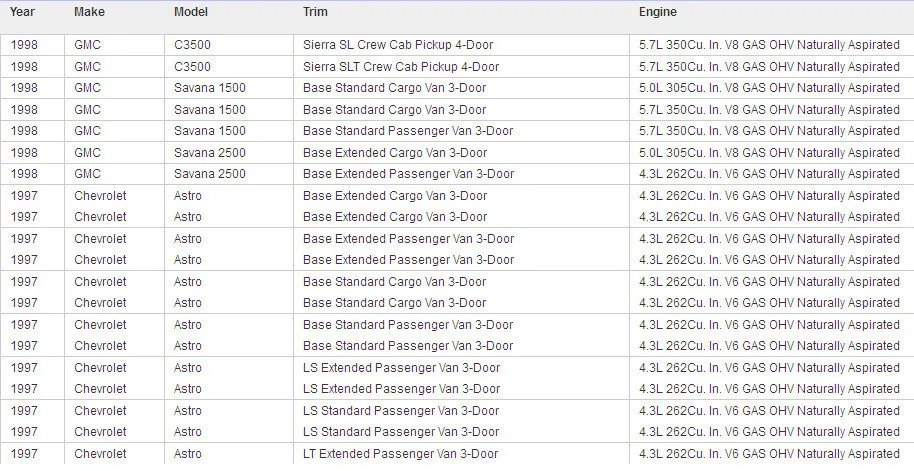Select the Sierra SL Crew Cab Pickup trim

click(398, 45)
